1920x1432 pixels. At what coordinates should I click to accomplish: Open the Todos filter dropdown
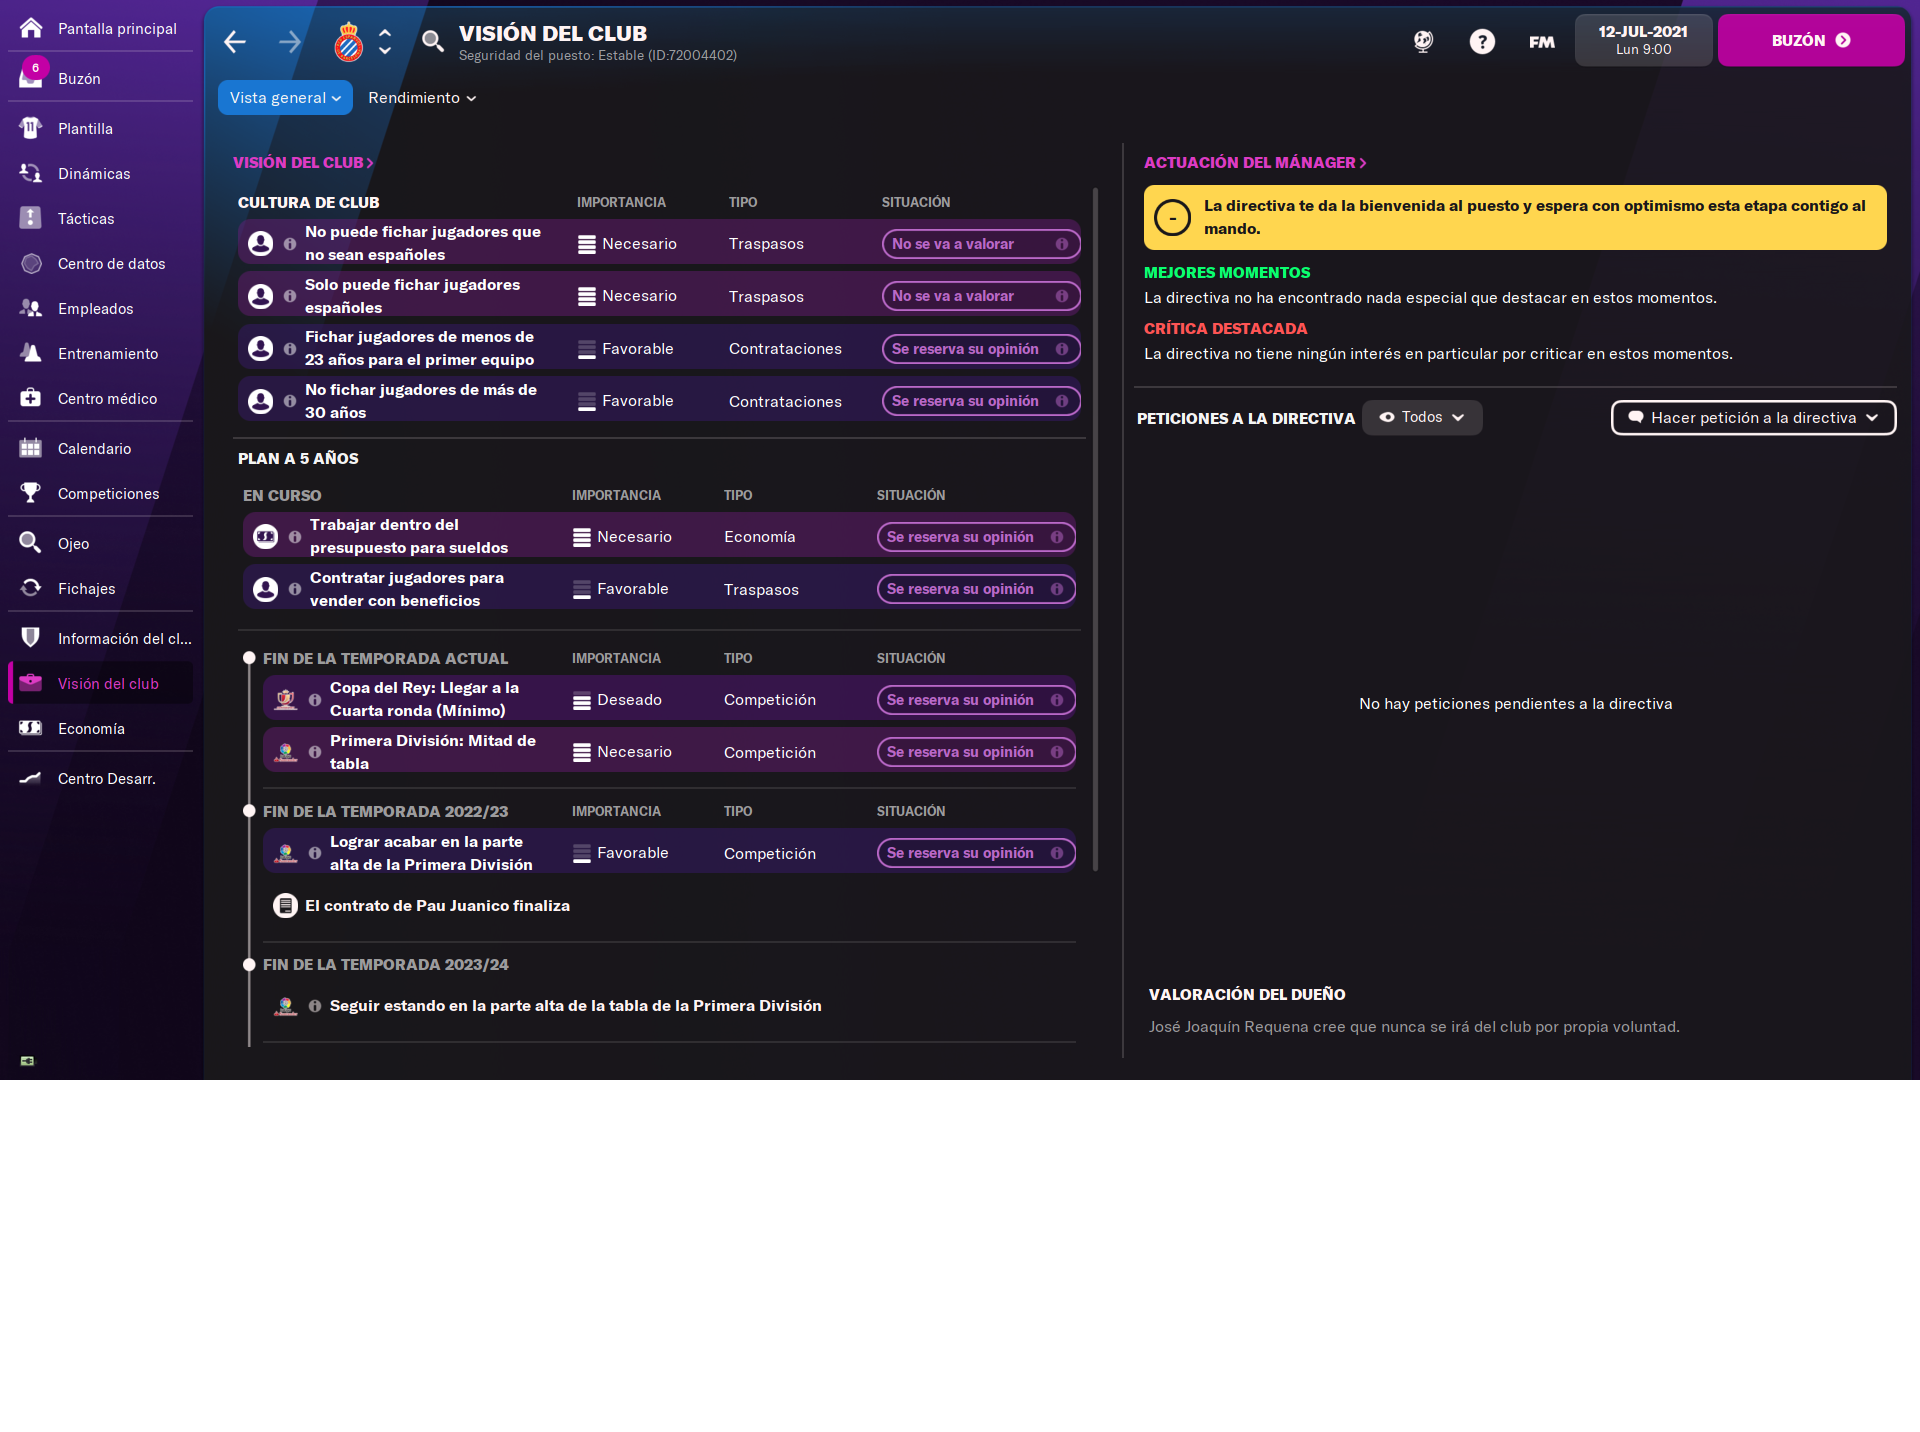[x=1422, y=417]
